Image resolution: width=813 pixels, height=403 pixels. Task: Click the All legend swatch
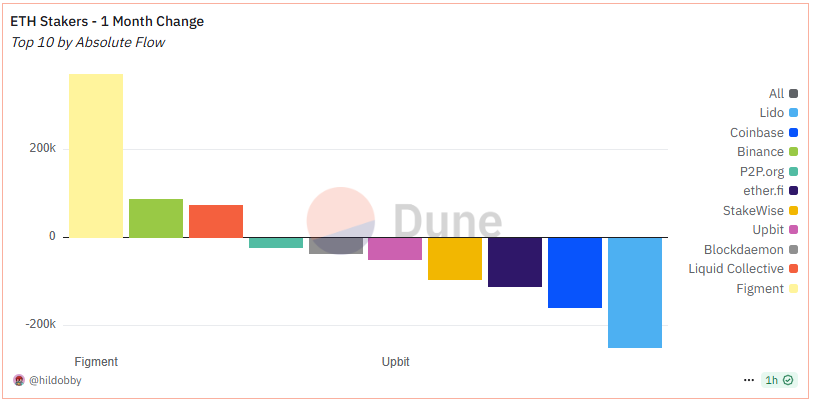point(793,94)
